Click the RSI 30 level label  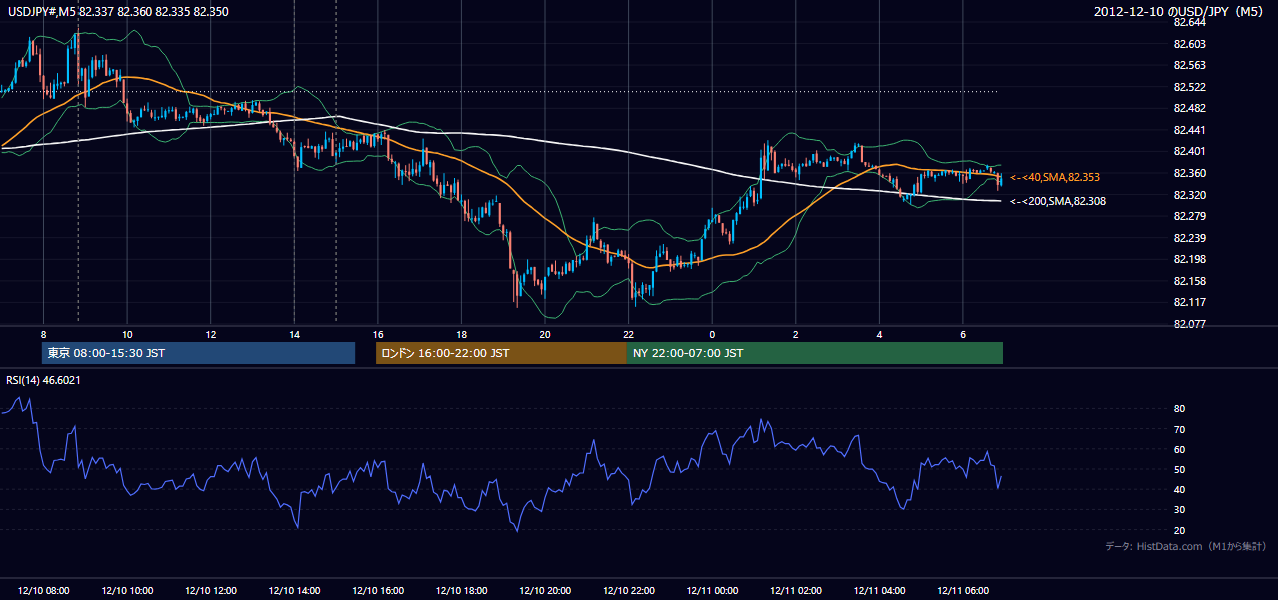[1179, 510]
